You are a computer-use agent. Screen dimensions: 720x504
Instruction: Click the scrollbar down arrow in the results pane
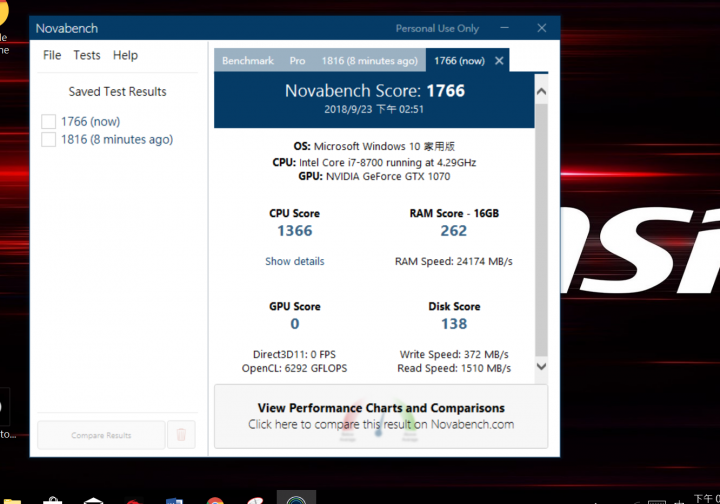(x=541, y=366)
